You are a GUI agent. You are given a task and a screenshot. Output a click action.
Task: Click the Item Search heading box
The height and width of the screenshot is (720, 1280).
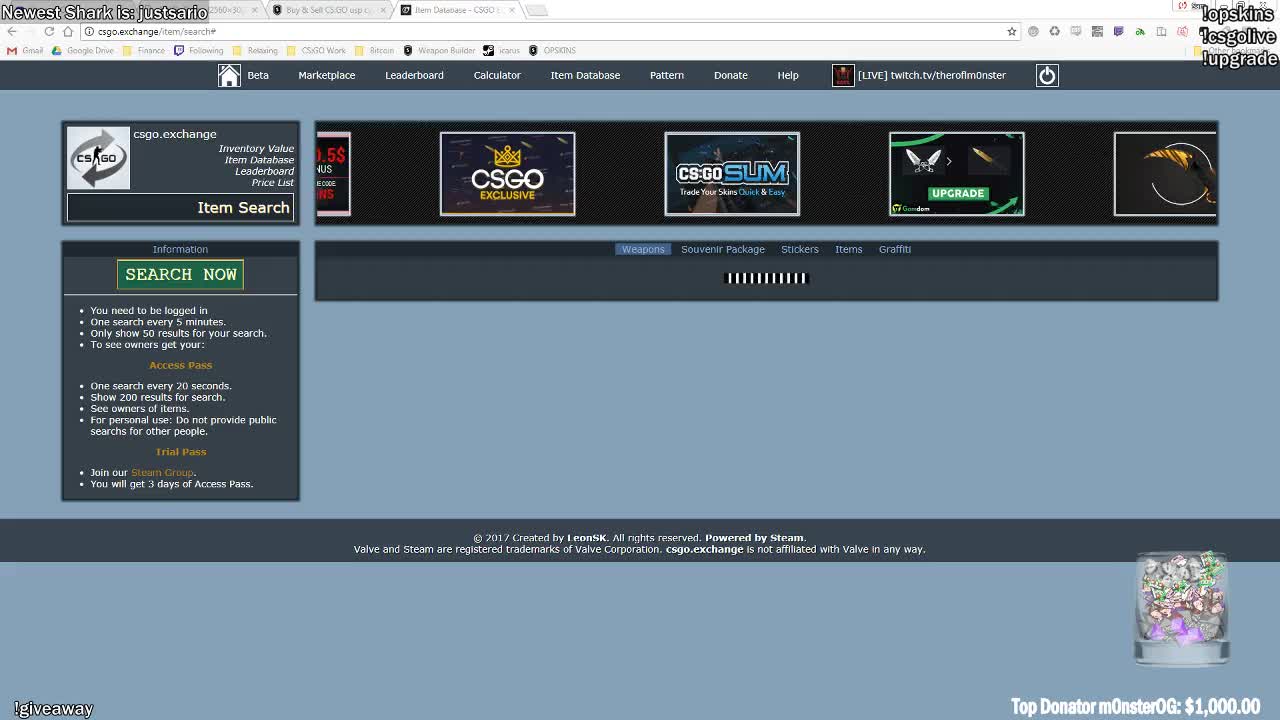click(x=181, y=207)
